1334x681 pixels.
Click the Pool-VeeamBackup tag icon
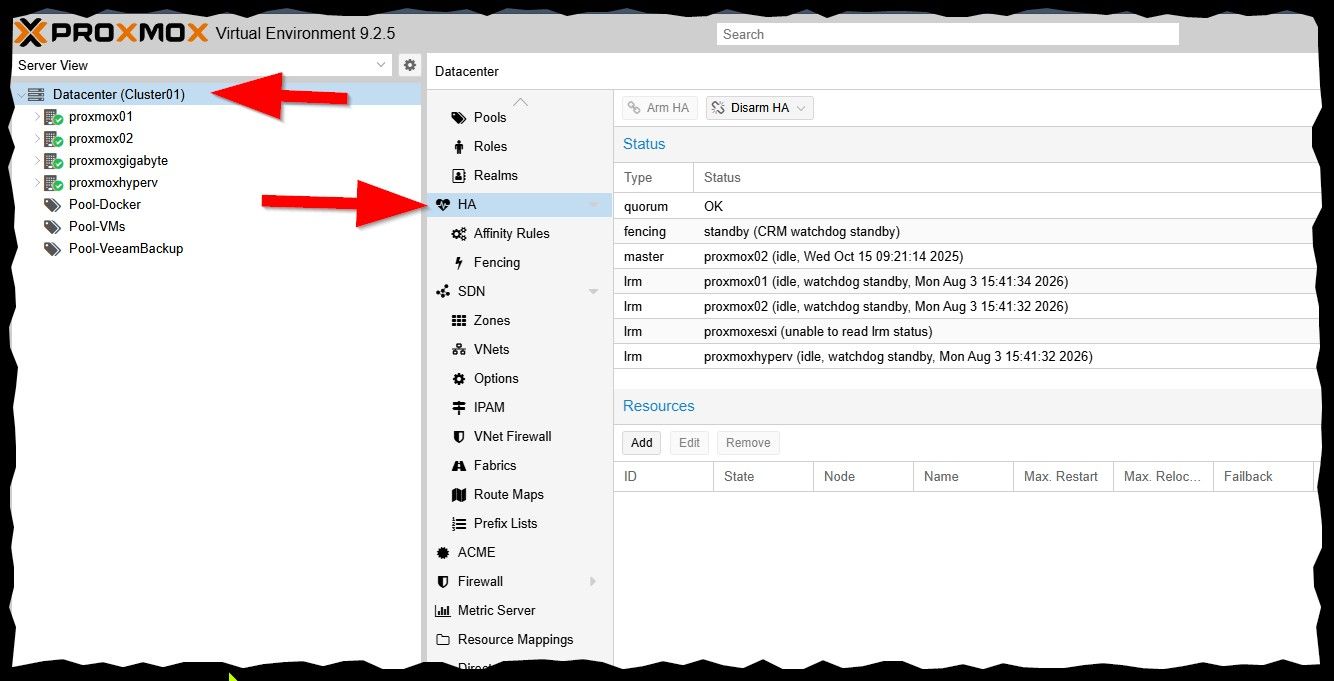pos(53,249)
